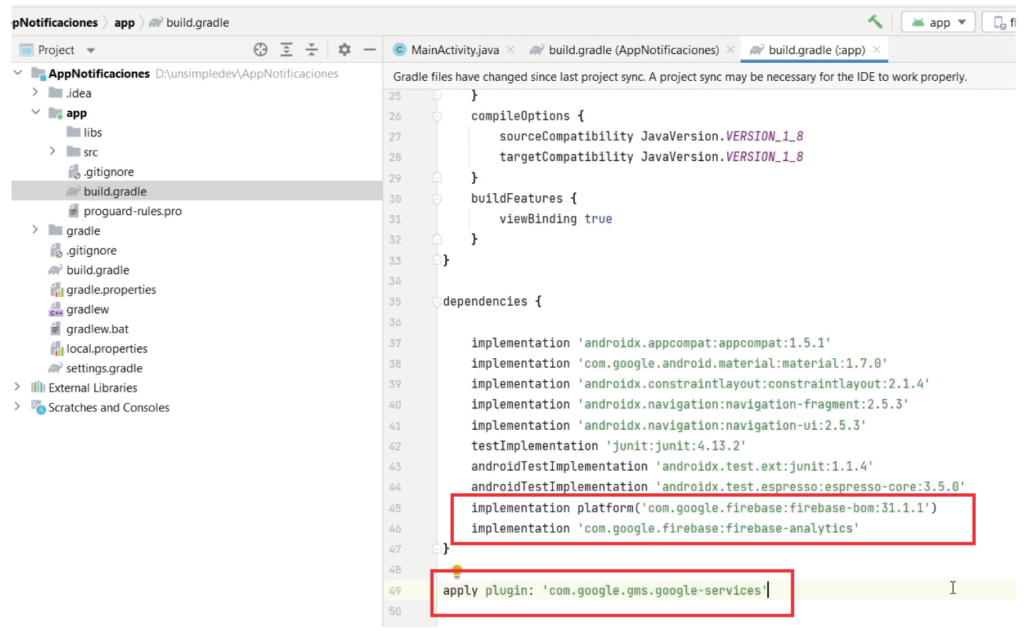Screen dimensions: 1024x631
Task: Switch to build.gradle (AppNotificaciones) tab
Action: pyautogui.click(x=633, y=50)
